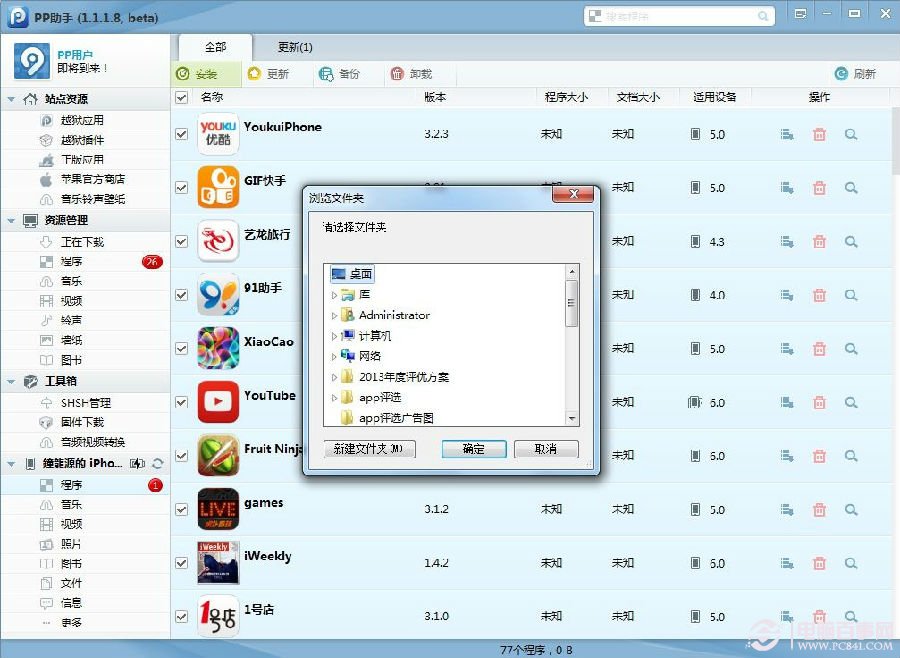Expand the Administrator folder in dialog
Screen dimensions: 900x658
pos(334,315)
